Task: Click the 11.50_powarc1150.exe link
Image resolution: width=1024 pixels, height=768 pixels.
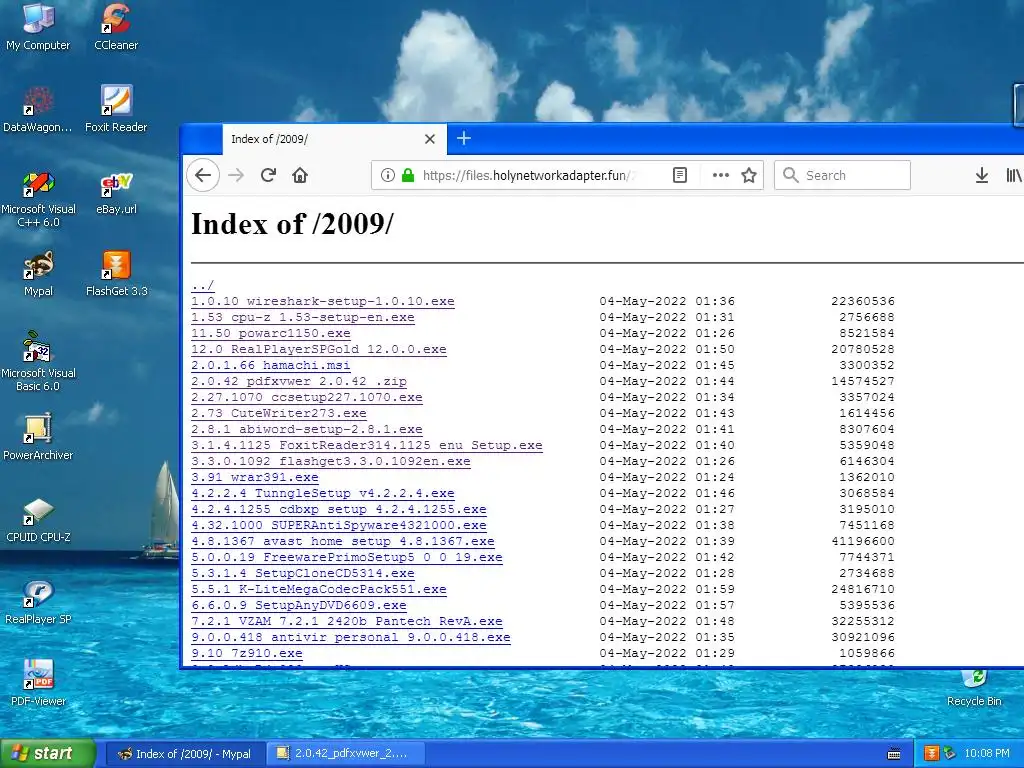Action: pos(270,333)
